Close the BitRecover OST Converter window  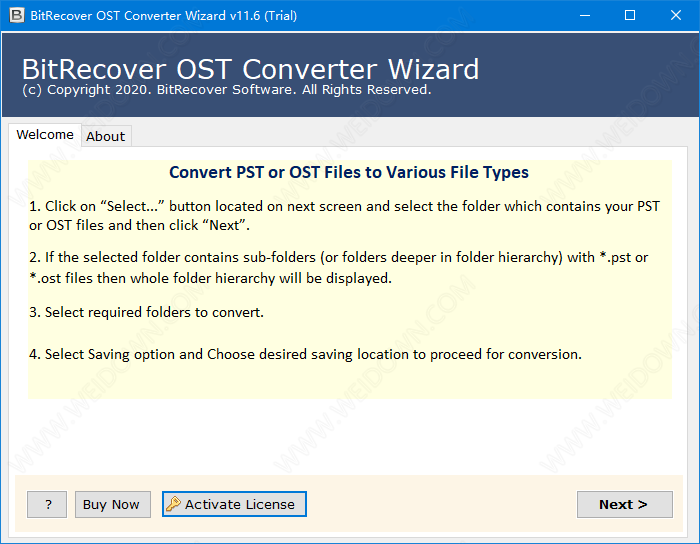676,15
